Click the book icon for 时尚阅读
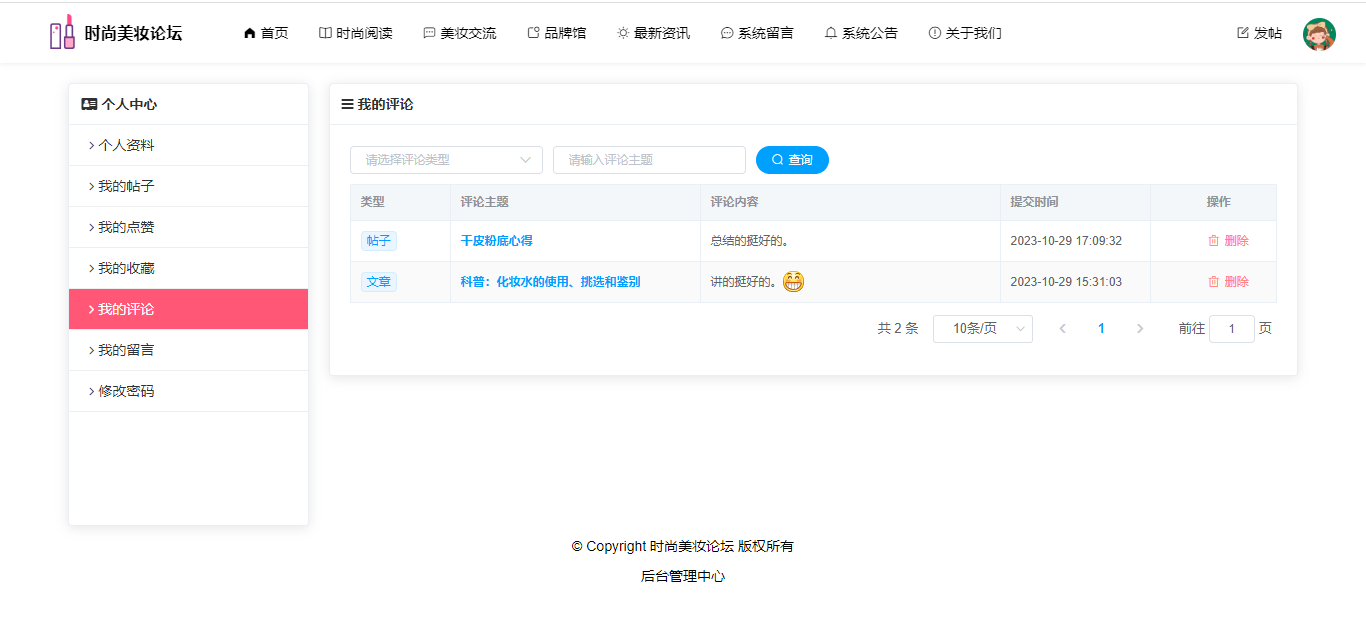Viewport: 1366px width, 622px height. tap(325, 33)
